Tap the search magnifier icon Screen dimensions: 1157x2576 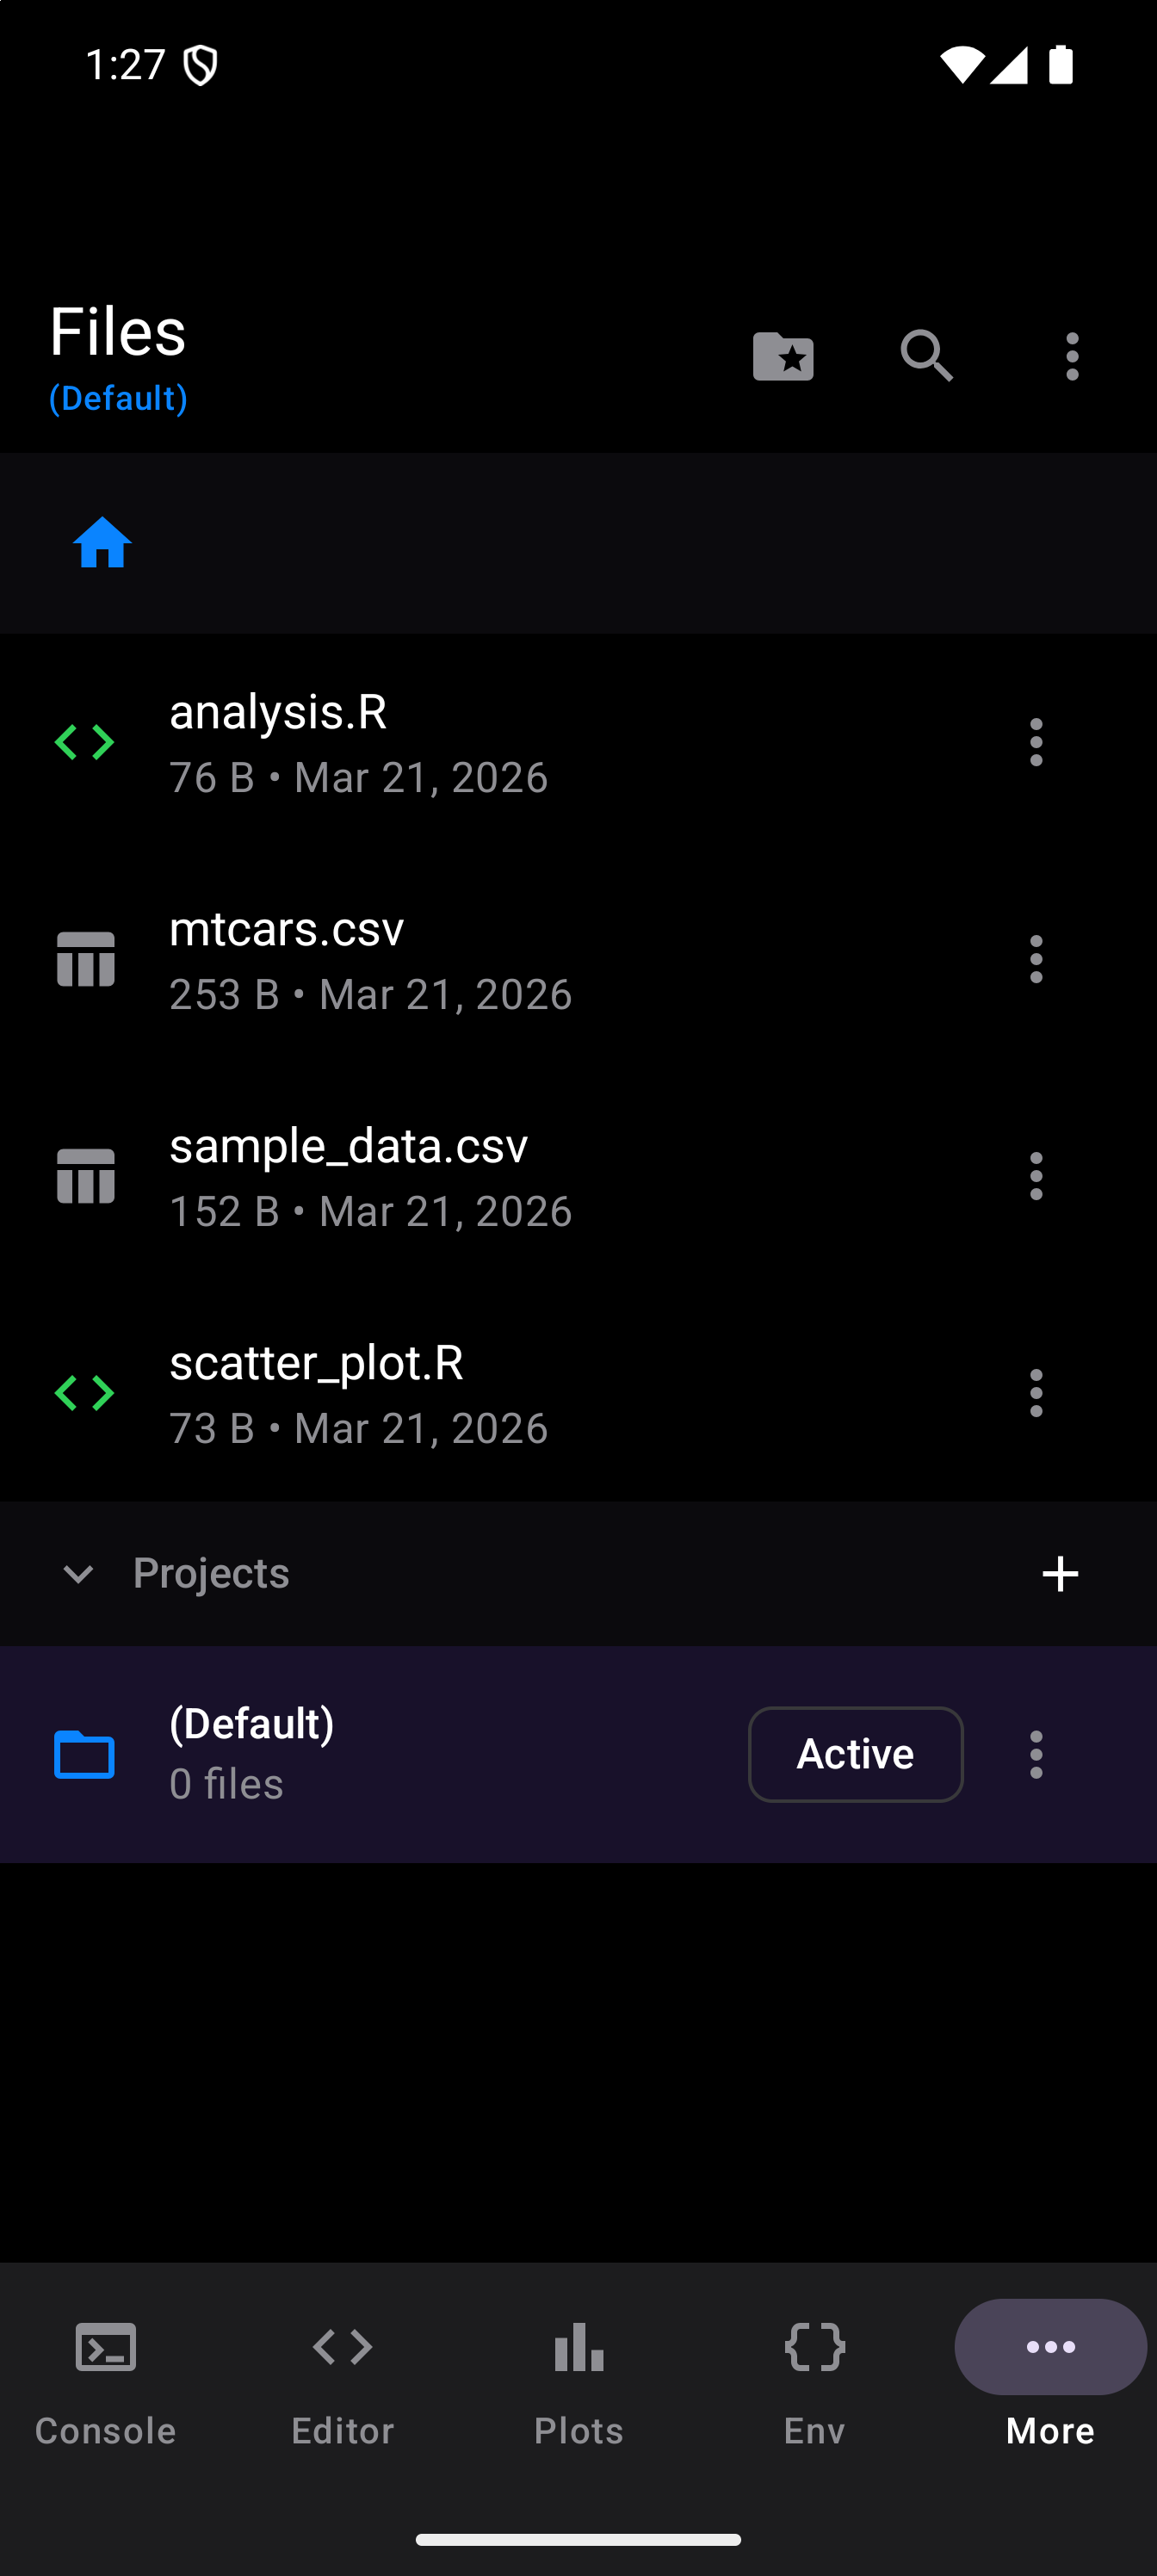[927, 356]
